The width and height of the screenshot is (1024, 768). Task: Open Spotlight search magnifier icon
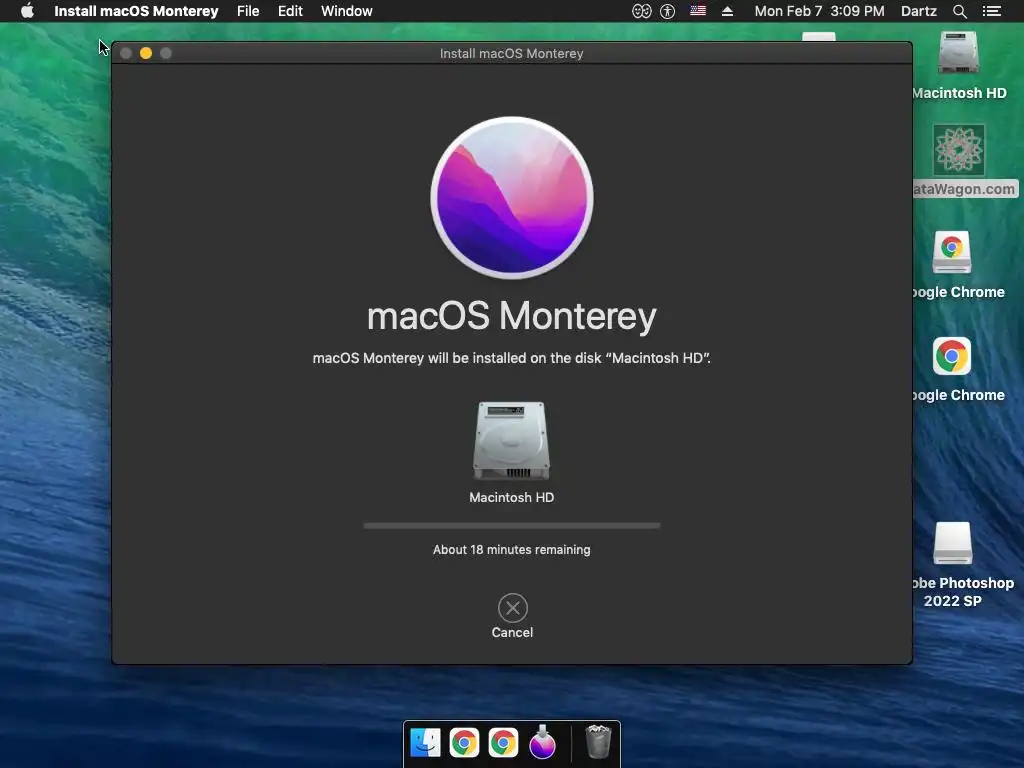point(959,11)
